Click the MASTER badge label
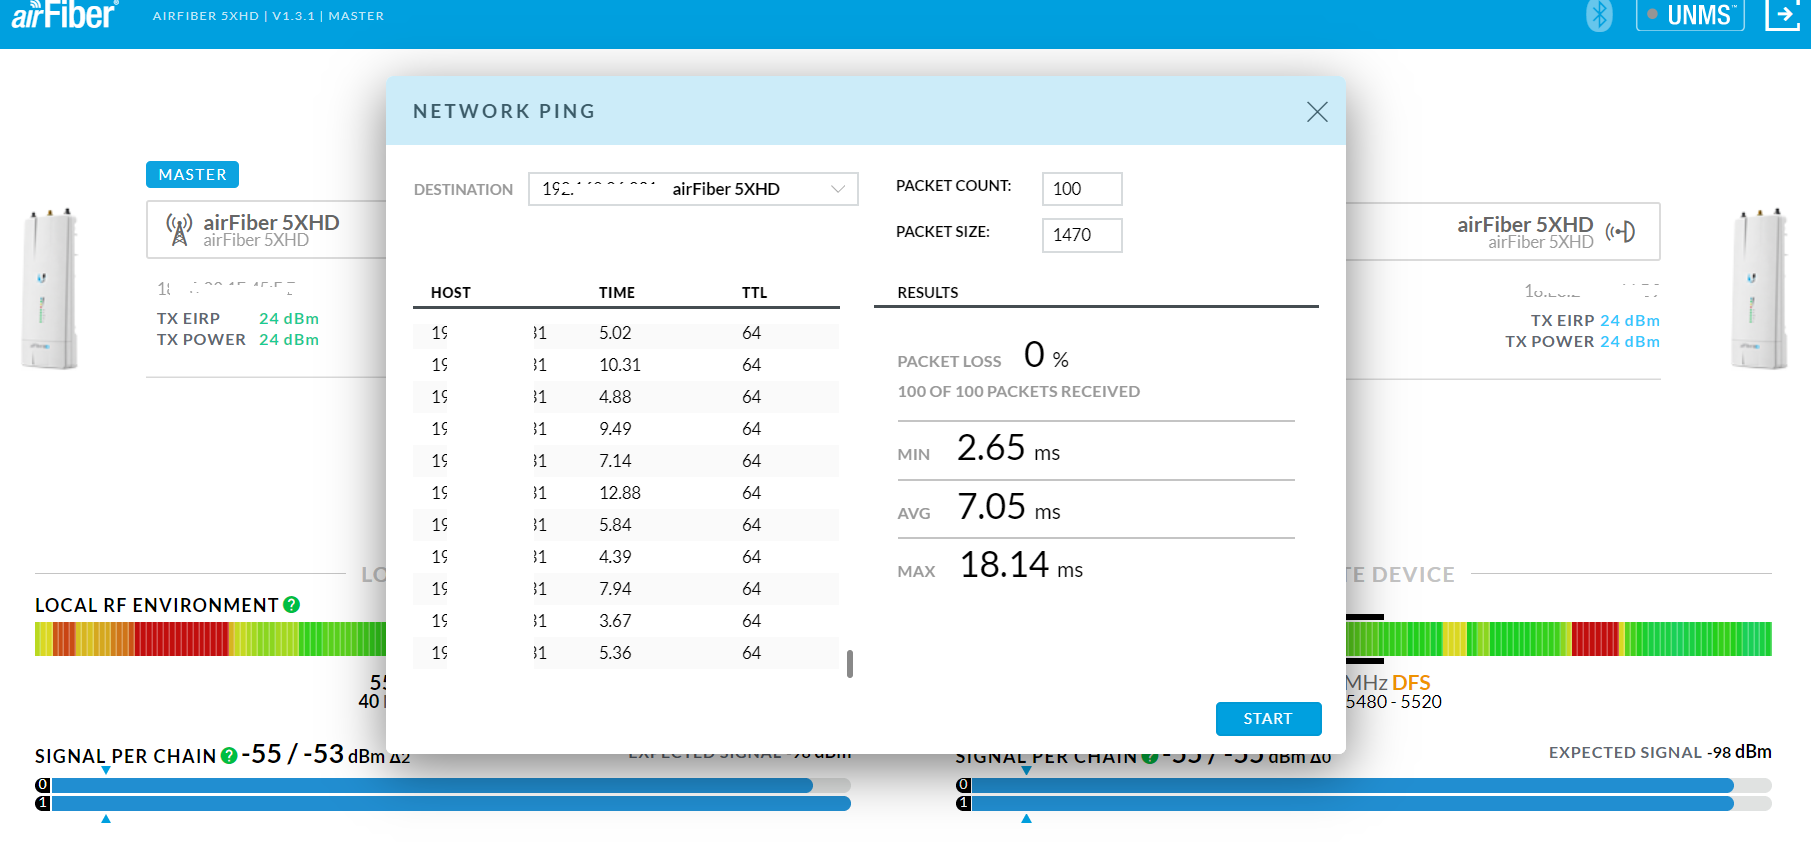Screen dimensions: 1811x853 (x=192, y=175)
